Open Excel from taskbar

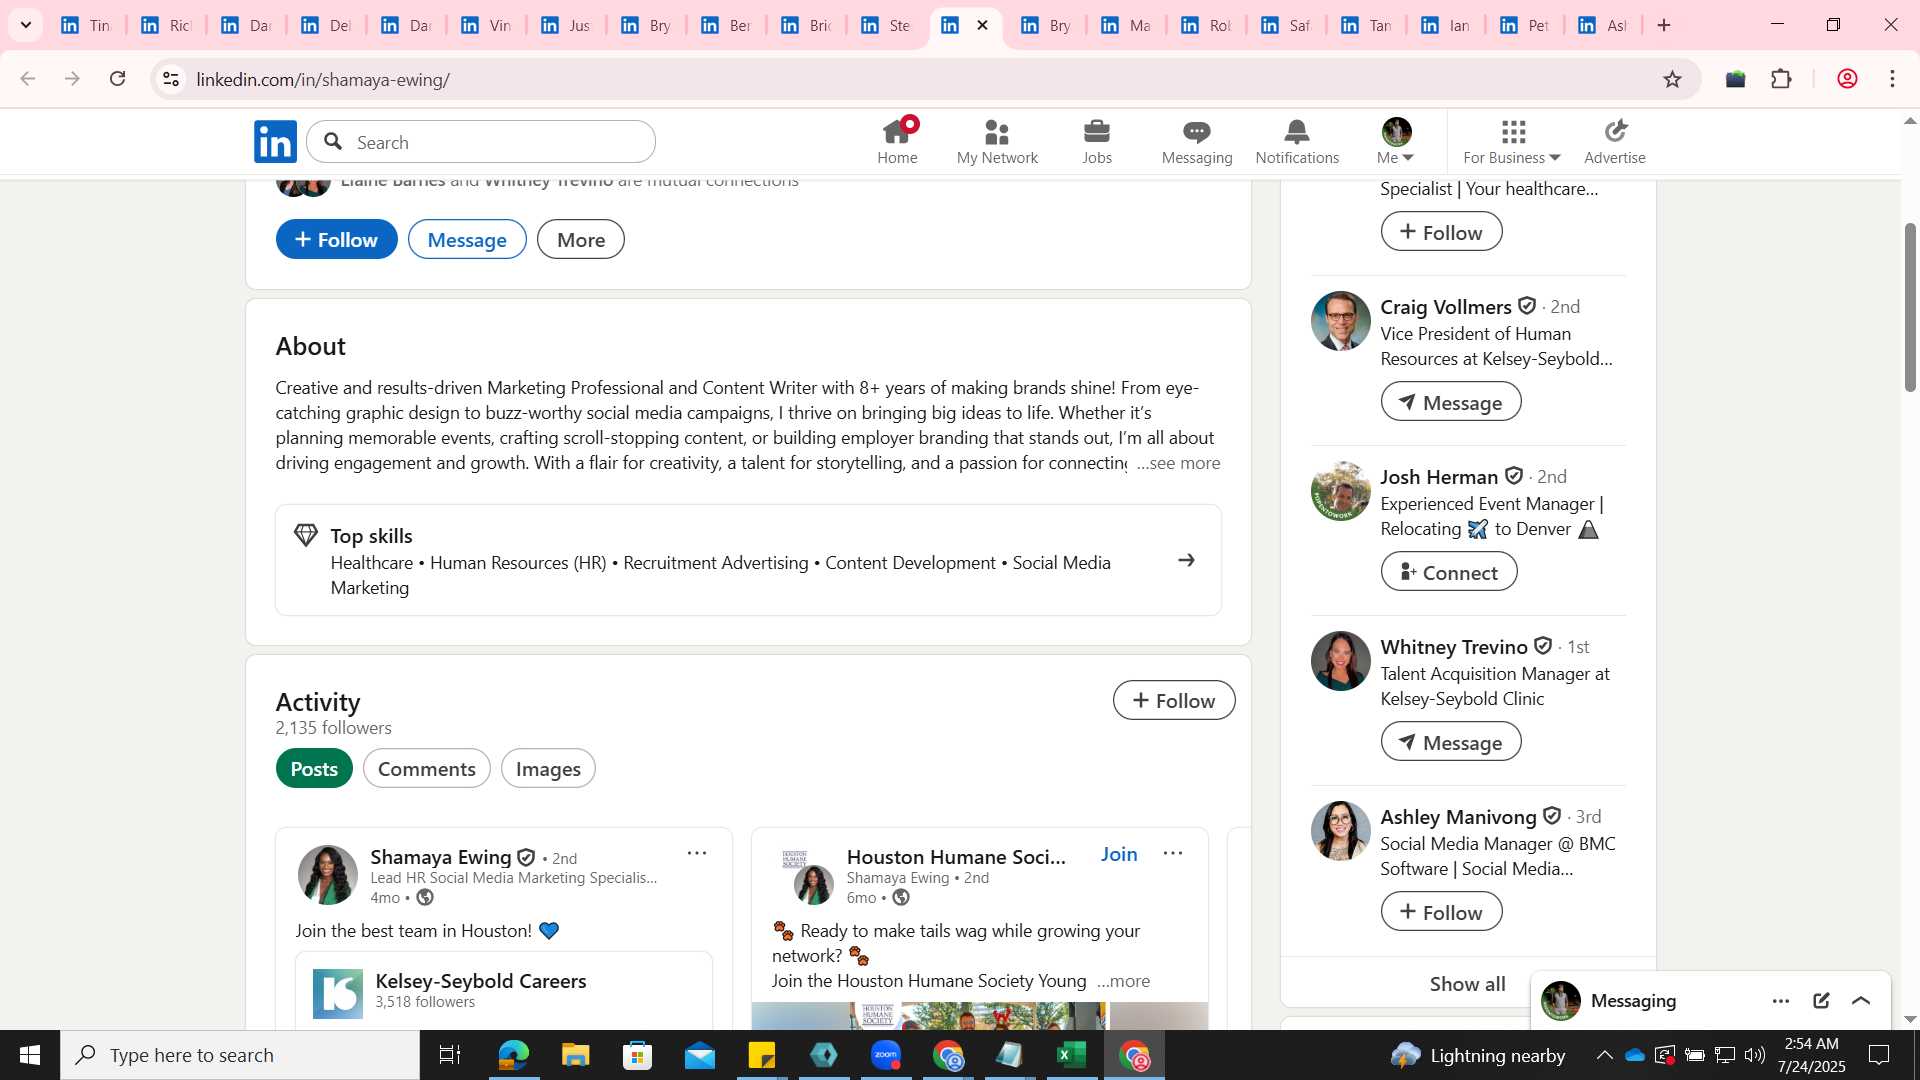(x=1072, y=1055)
